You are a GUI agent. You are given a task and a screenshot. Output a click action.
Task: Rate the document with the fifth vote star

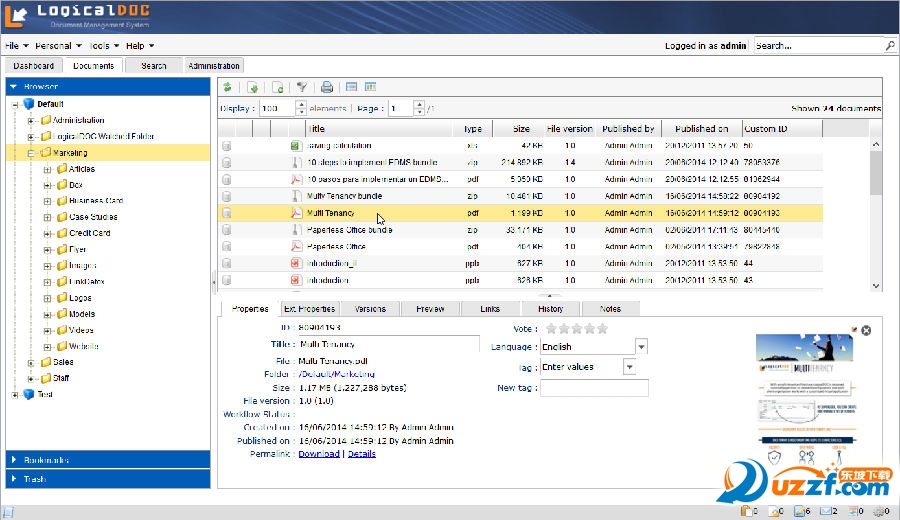click(x=602, y=328)
